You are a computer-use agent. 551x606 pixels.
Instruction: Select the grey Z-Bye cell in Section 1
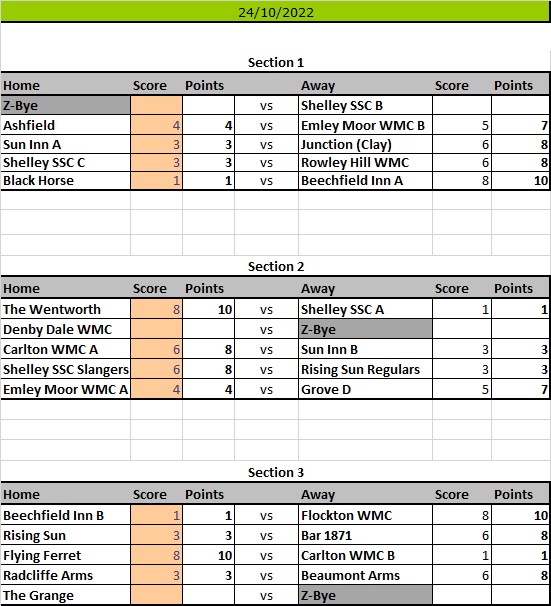coord(66,106)
